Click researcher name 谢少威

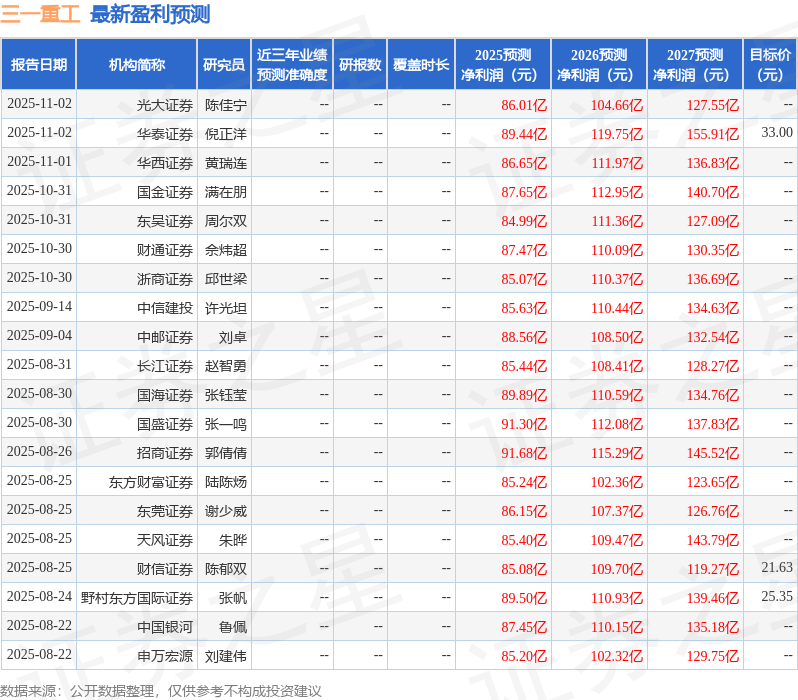(x=226, y=512)
